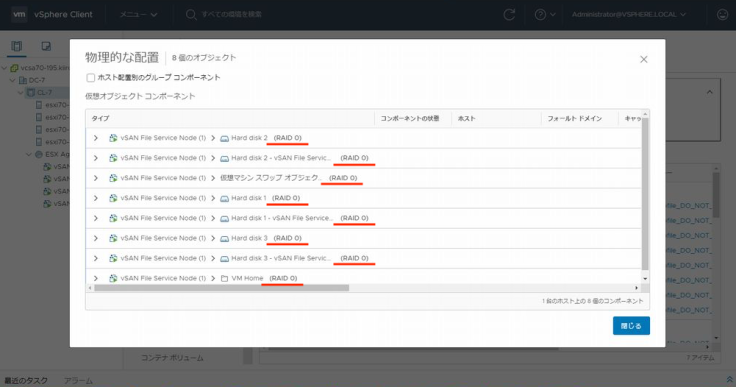Open VMs and Templates inventory tab icon
Viewport: 736px width, 387px height.
tap(46, 46)
